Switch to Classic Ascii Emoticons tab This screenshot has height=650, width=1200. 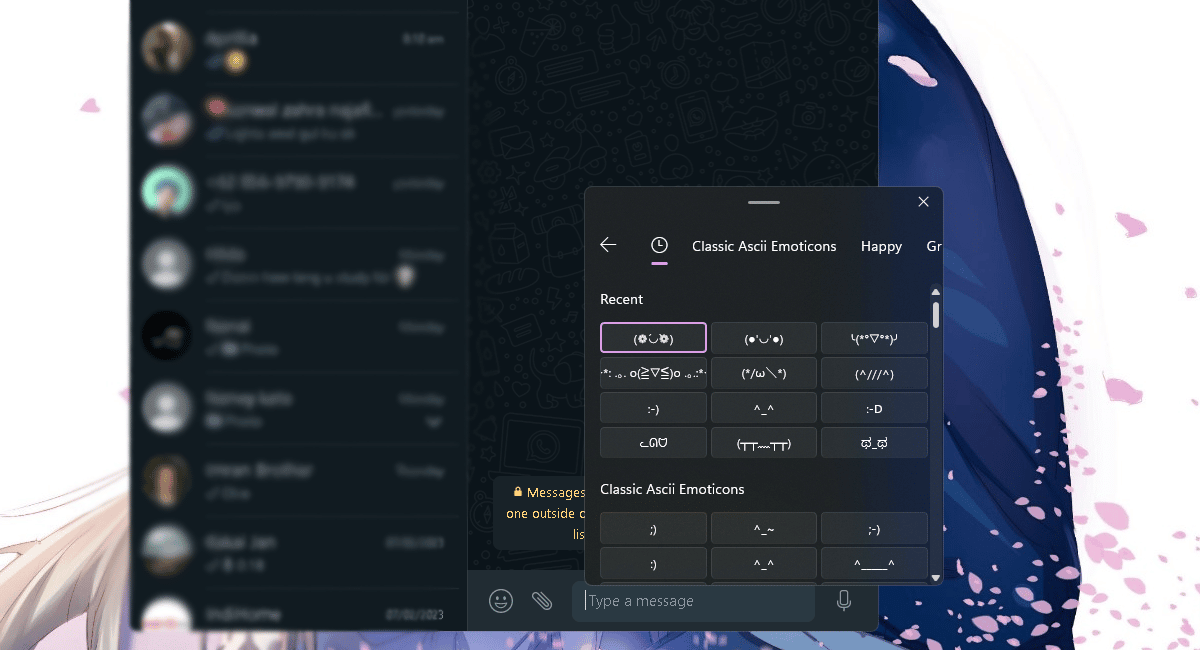(x=764, y=246)
